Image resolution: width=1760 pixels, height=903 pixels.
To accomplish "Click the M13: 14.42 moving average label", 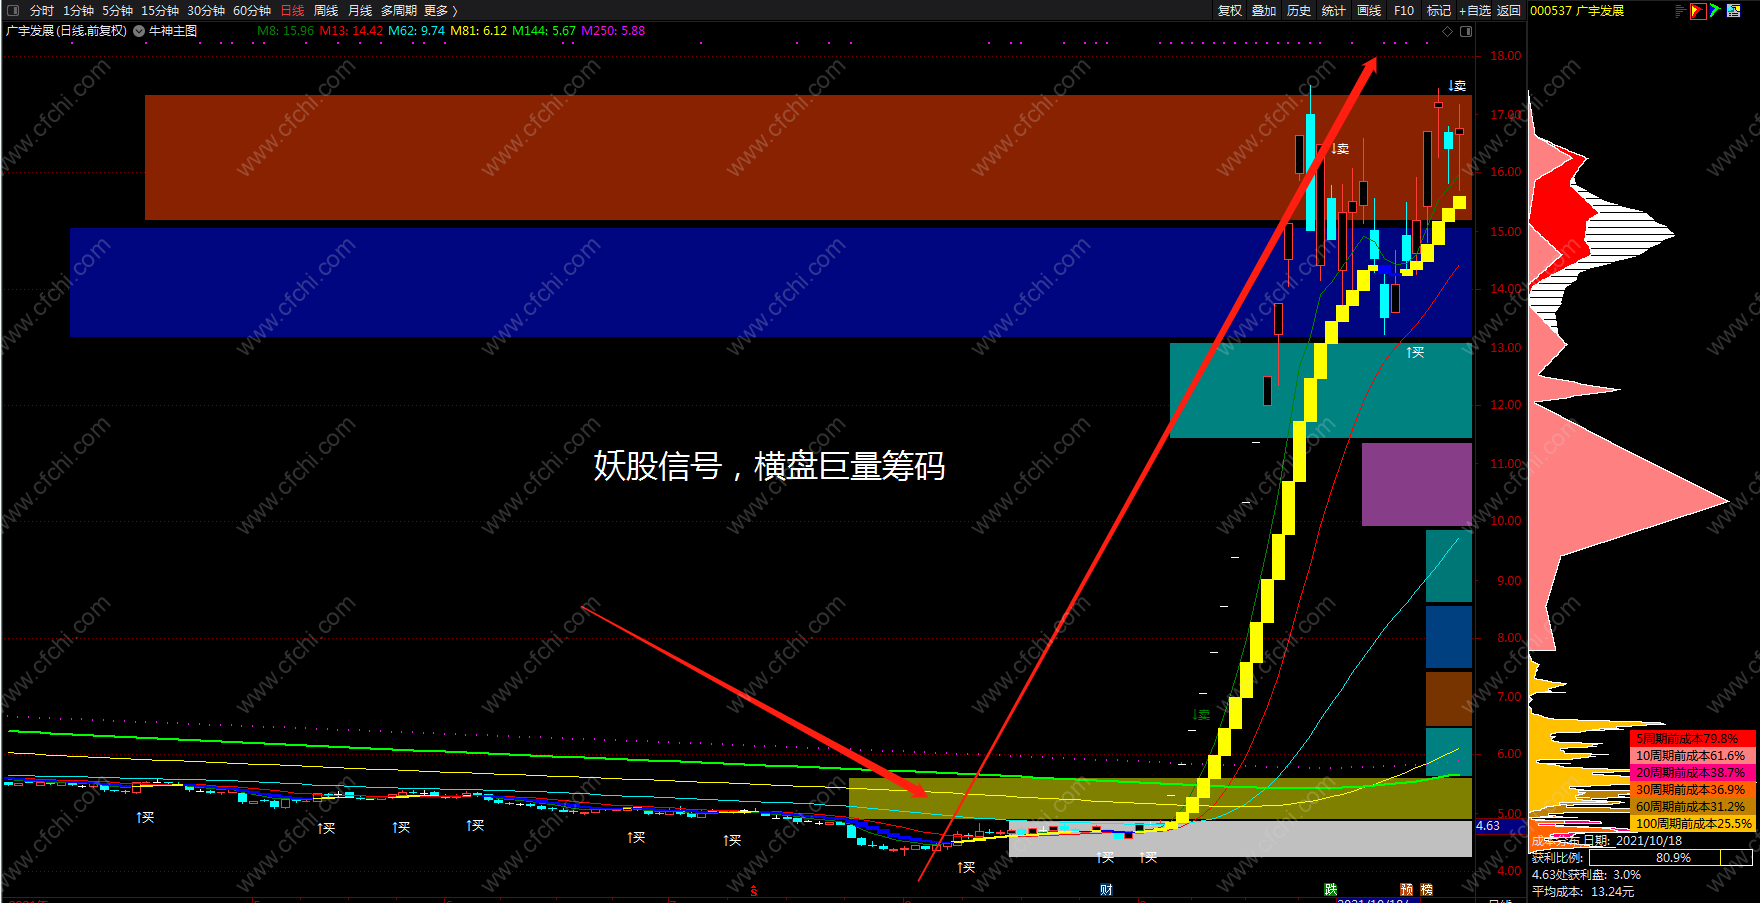I will 351,31.
